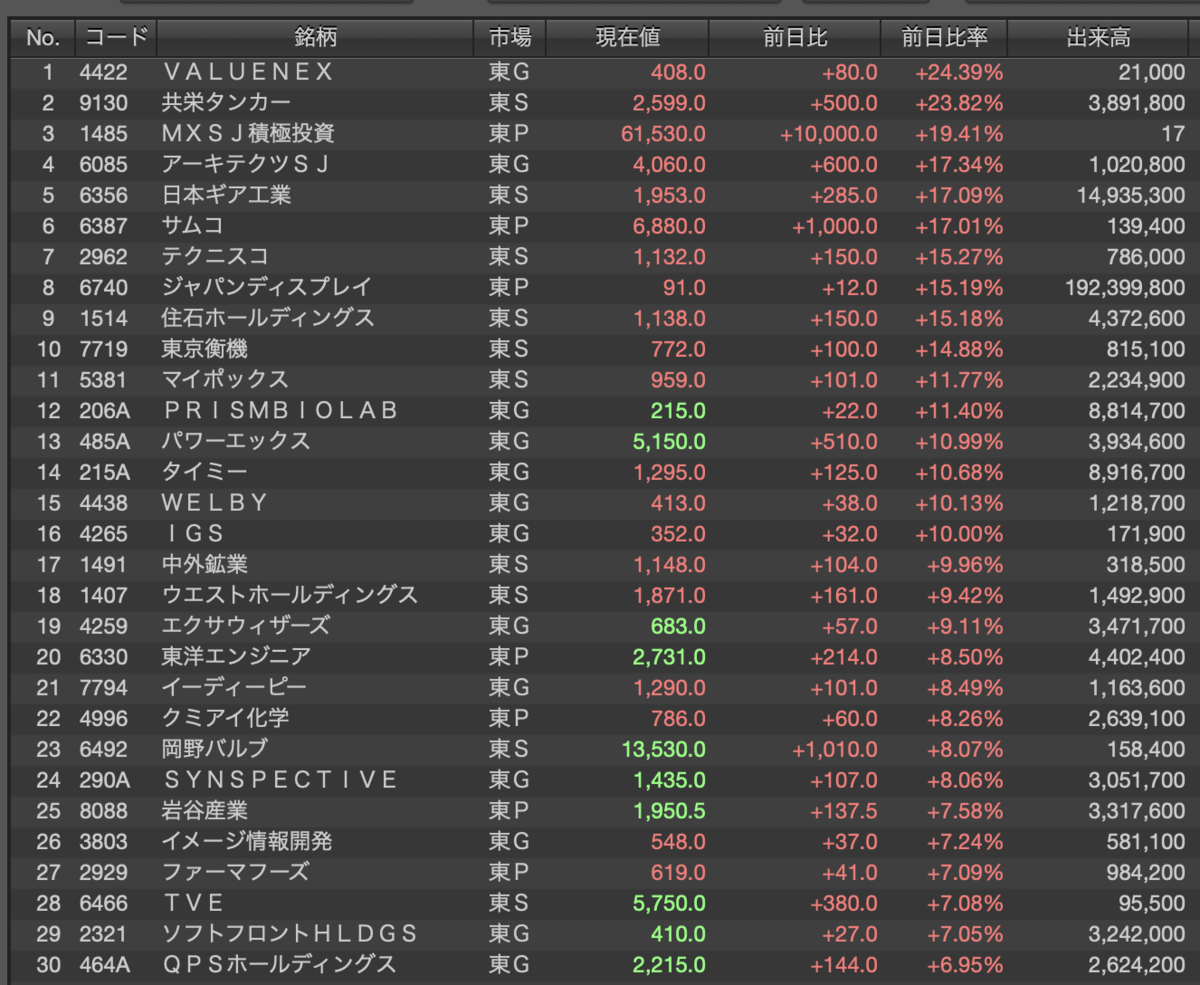Sort by the コード column header
Viewport: 1200px width, 985px height.
point(116,39)
